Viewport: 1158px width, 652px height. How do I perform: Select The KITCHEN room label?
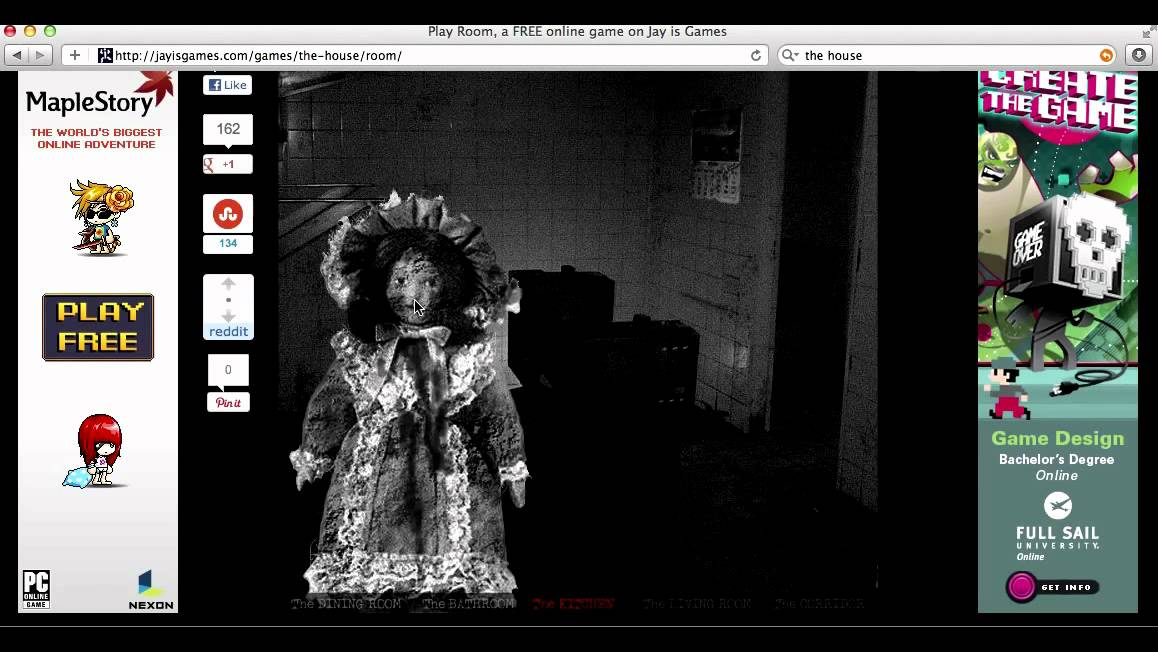pos(573,604)
